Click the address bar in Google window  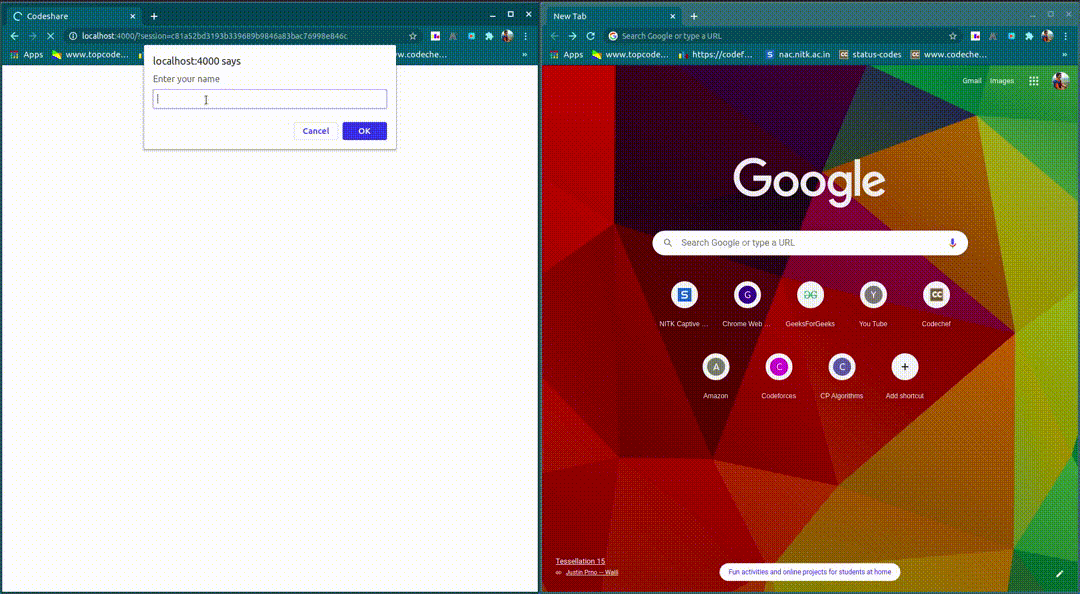tap(782, 36)
